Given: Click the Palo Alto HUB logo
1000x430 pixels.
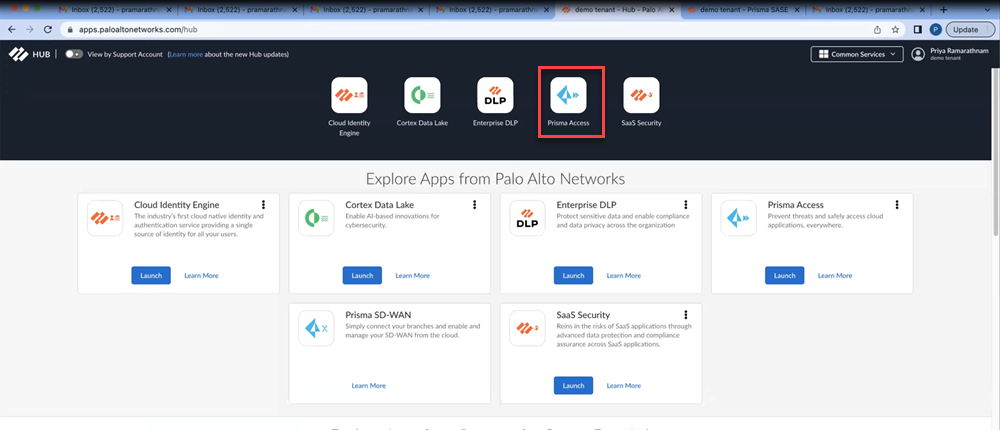Looking at the screenshot, I should (x=30, y=54).
